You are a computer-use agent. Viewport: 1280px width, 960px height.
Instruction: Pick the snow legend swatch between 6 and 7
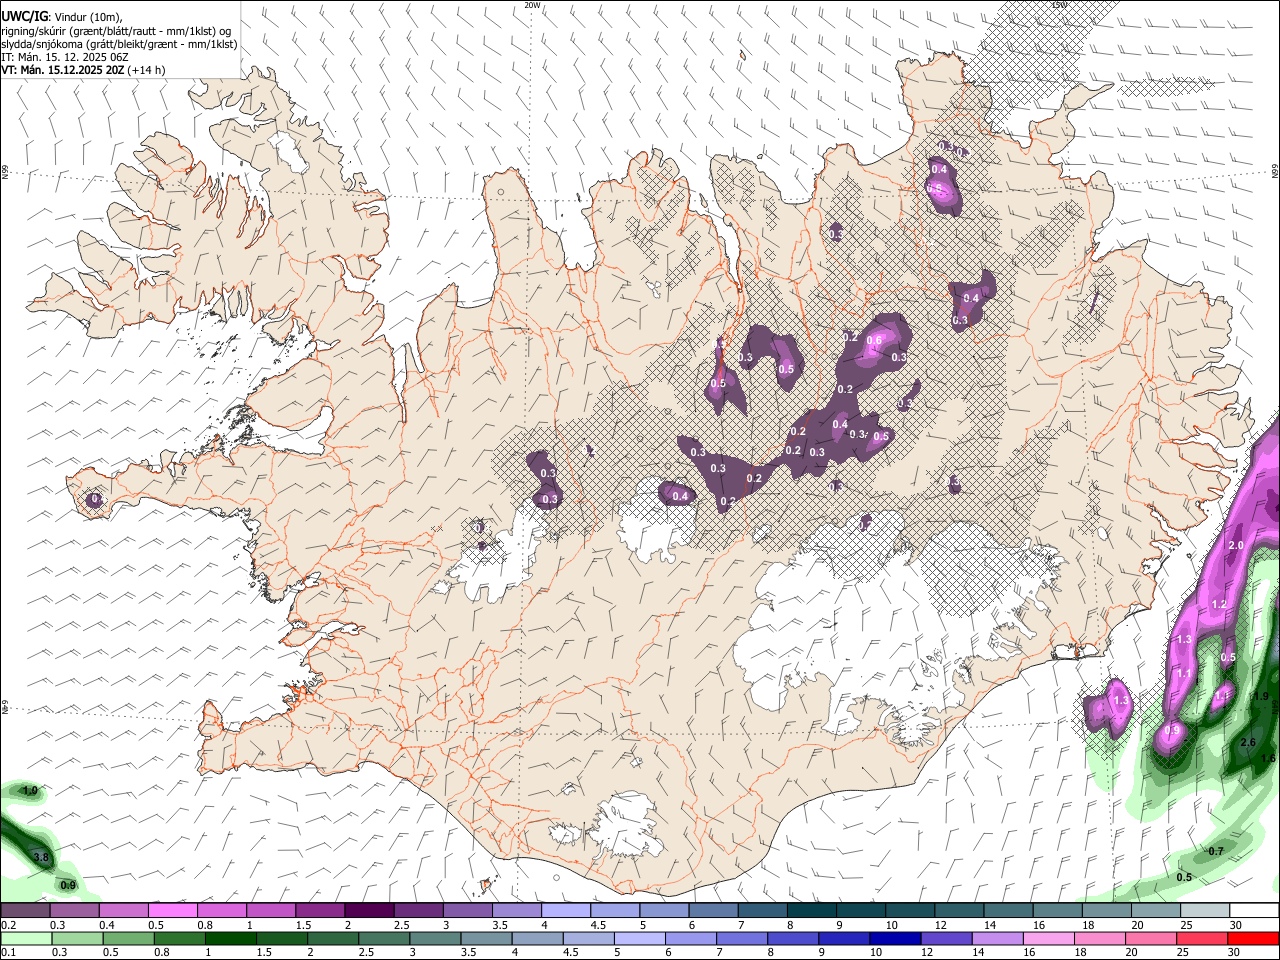(x=712, y=911)
